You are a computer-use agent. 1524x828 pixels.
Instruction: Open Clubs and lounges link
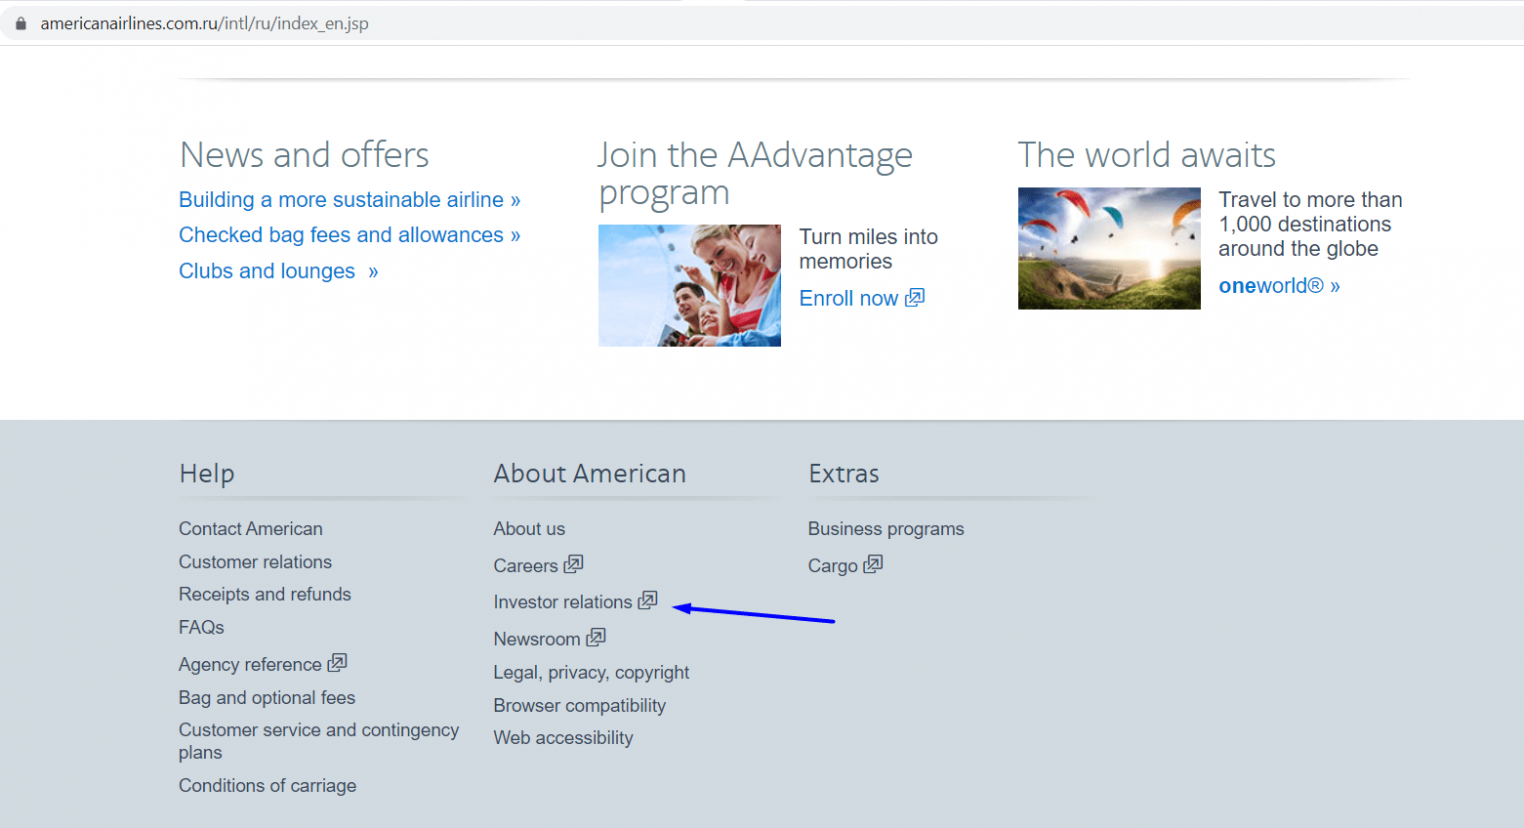pos(278,271)
